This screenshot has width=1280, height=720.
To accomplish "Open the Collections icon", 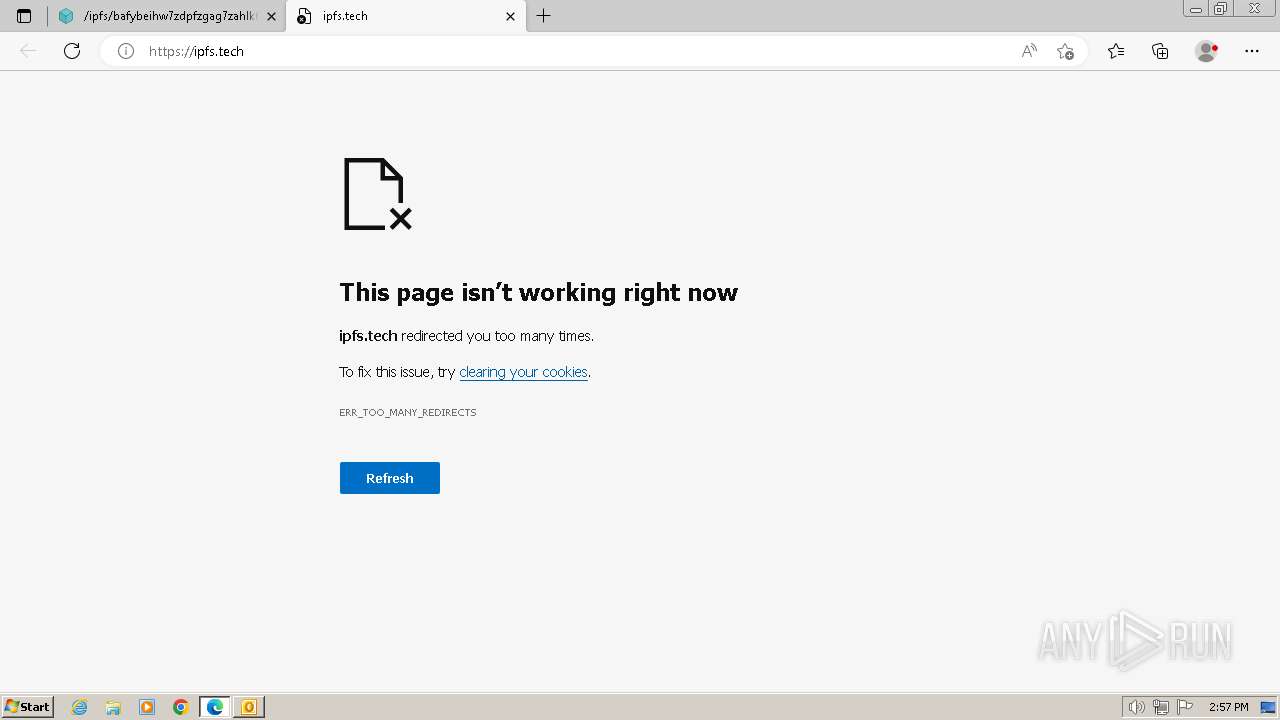I will tap(1160, 51).
